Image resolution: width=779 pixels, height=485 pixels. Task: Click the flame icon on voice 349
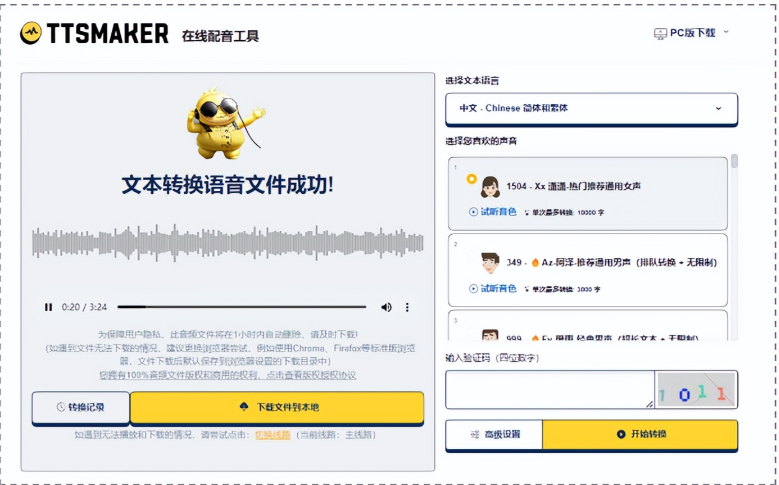[535, 262]
